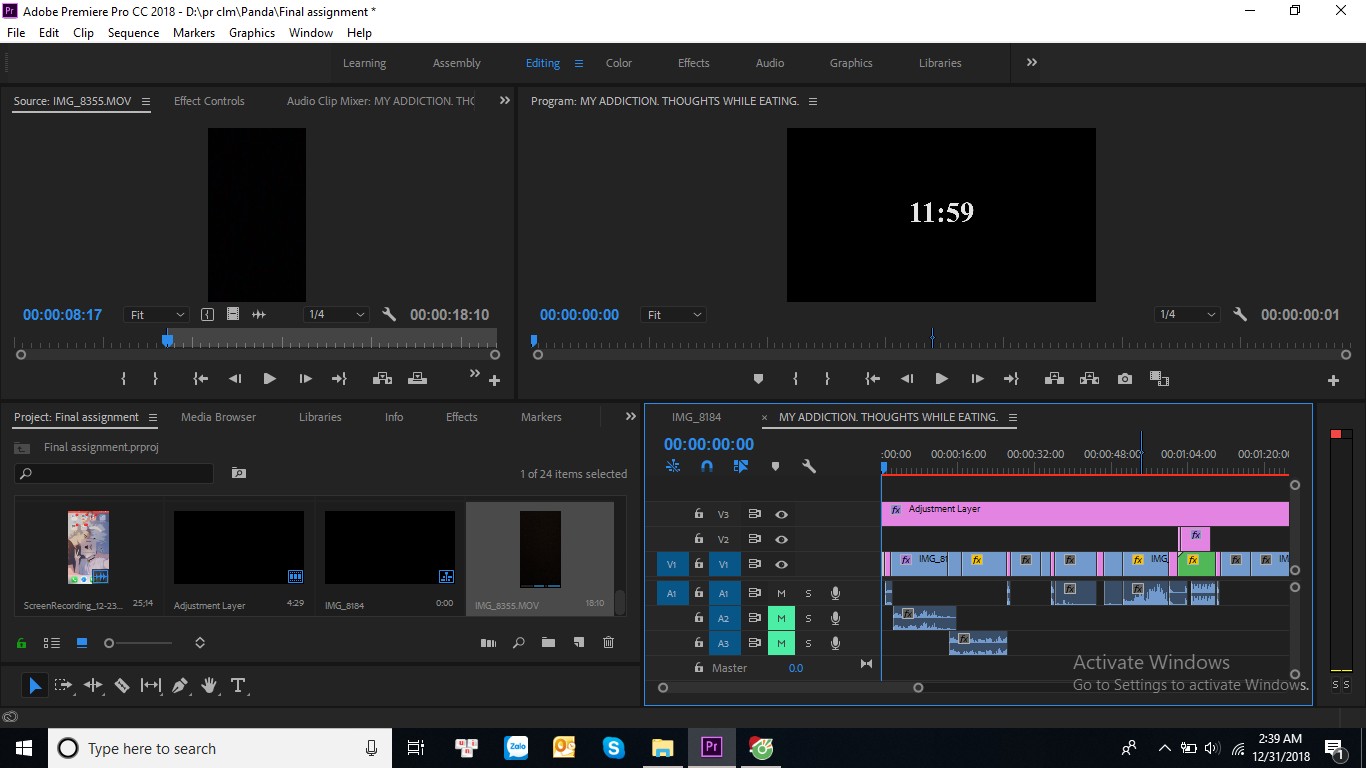
Task: Show more workspaces overflow chevron
Action: (x=1031, y=62)
